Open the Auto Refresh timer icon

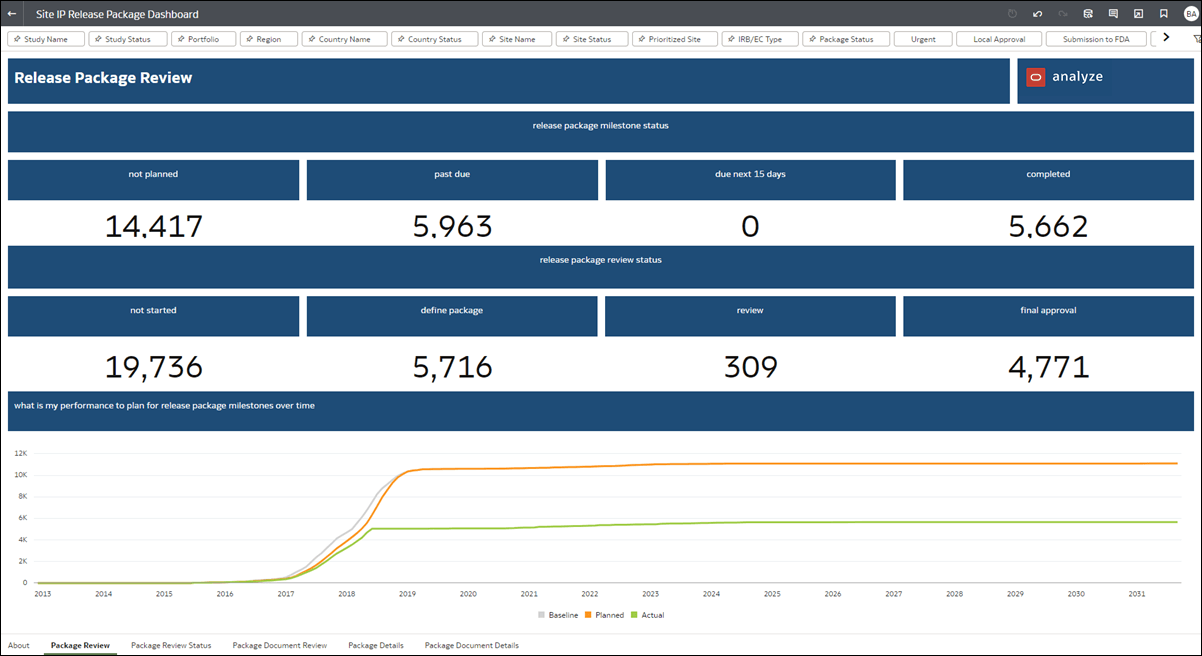(1011, 14)
